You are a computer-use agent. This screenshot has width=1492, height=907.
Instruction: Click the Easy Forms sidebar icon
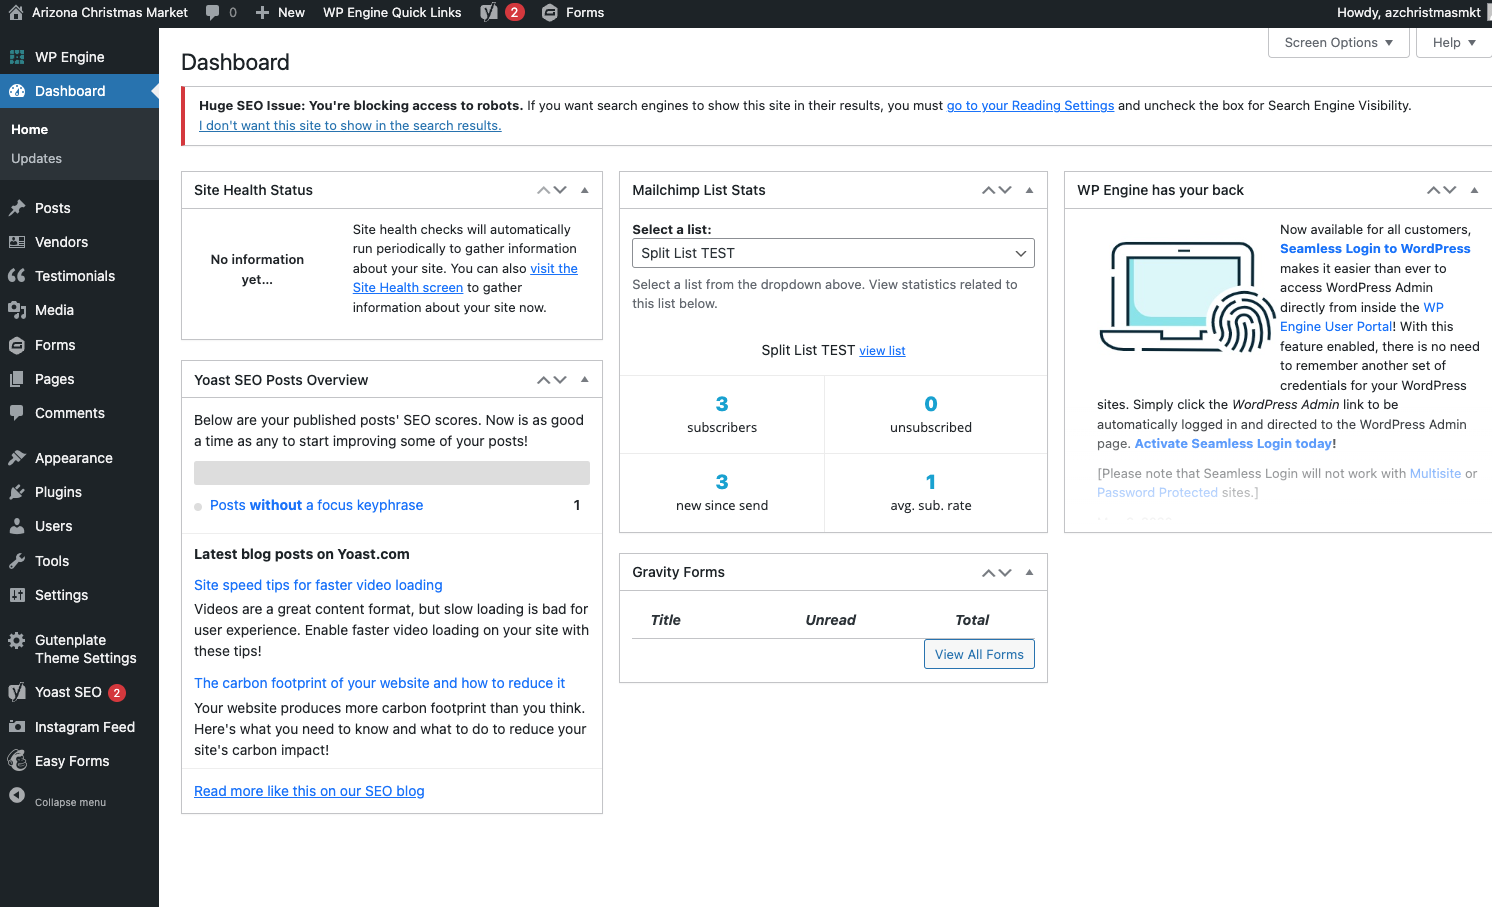(17, 761)
